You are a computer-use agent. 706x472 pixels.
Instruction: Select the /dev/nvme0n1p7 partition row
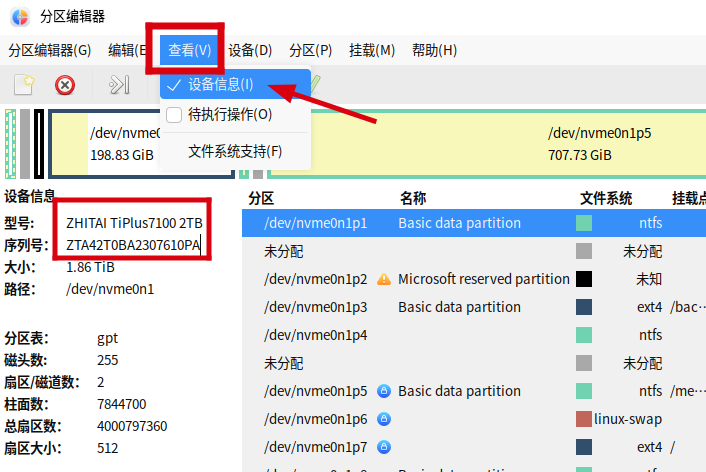474,447
